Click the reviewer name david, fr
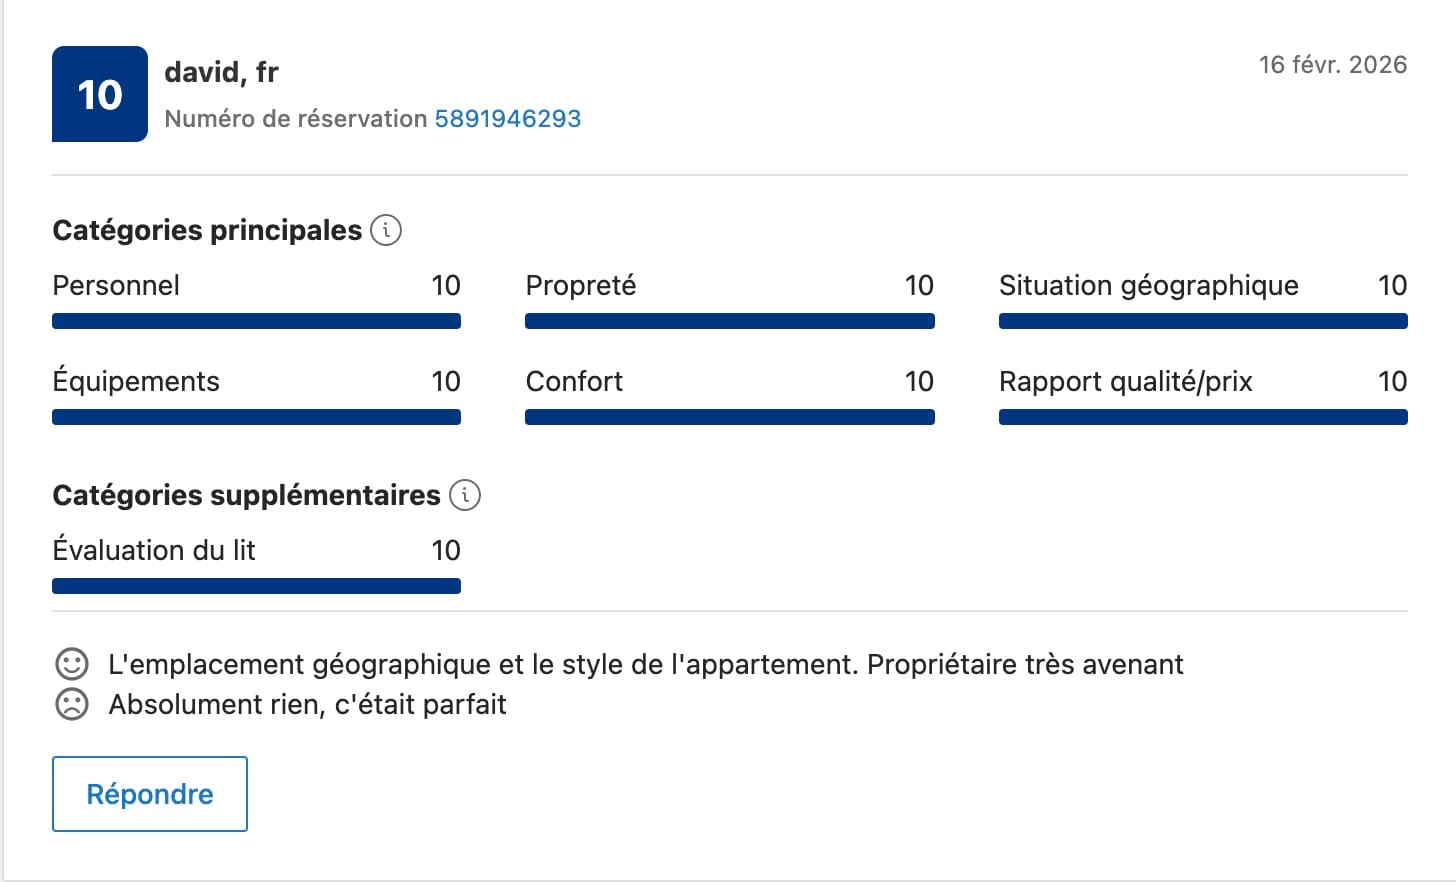 pyautogui.click(x=221, y=72)
